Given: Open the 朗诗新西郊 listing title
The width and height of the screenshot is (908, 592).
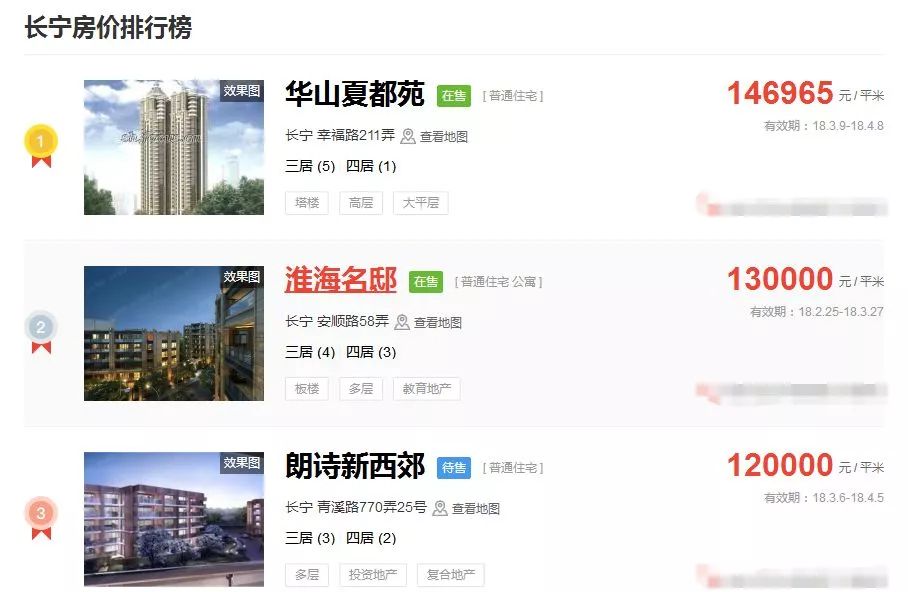Looking at the screenshot, I should click(x=354, y=466).
